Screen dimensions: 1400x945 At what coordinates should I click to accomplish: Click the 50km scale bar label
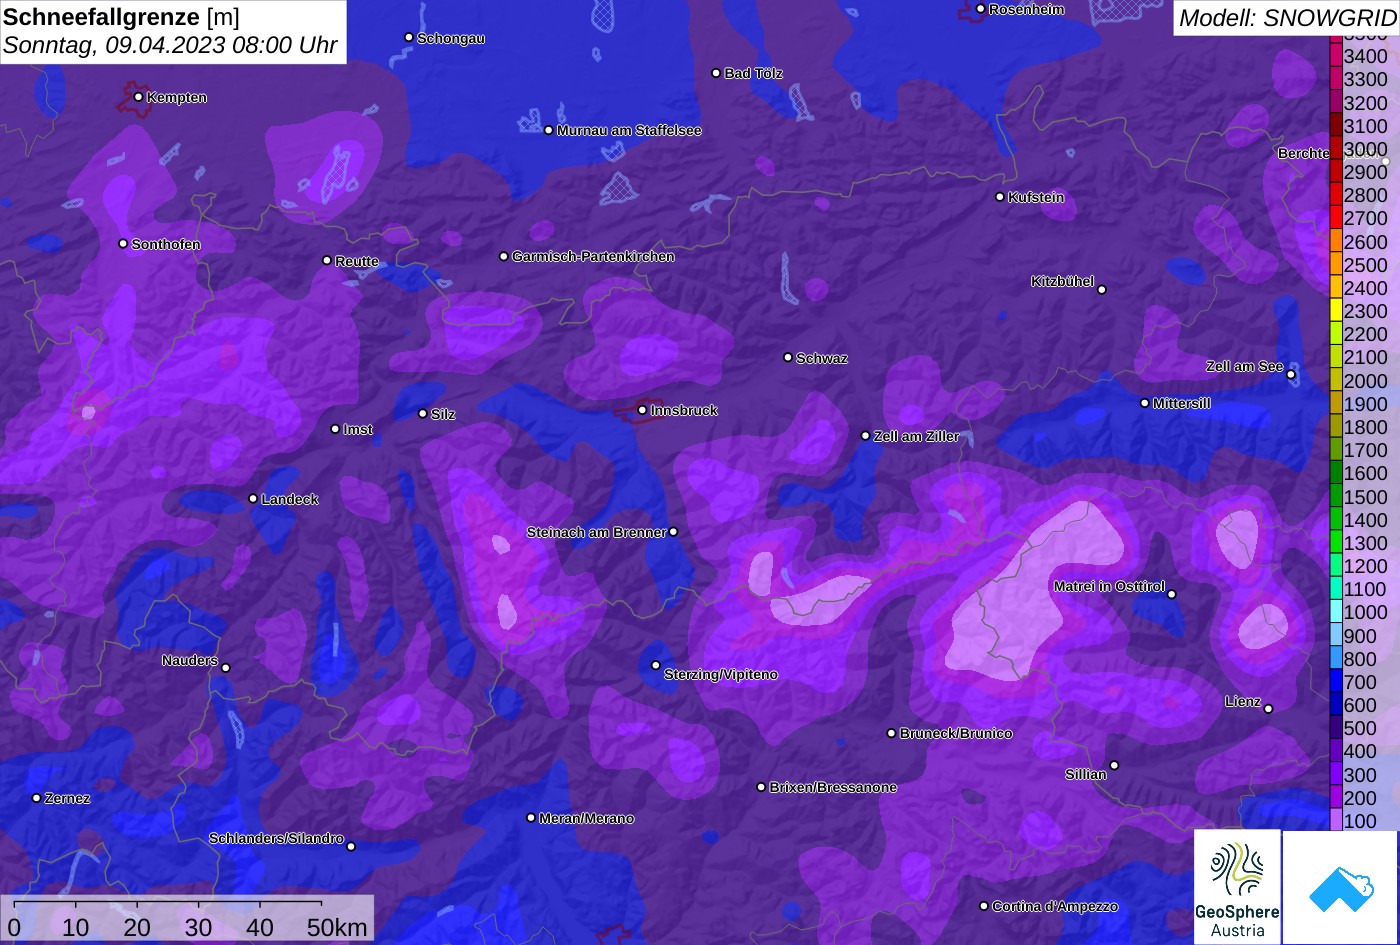click(336, 927)
